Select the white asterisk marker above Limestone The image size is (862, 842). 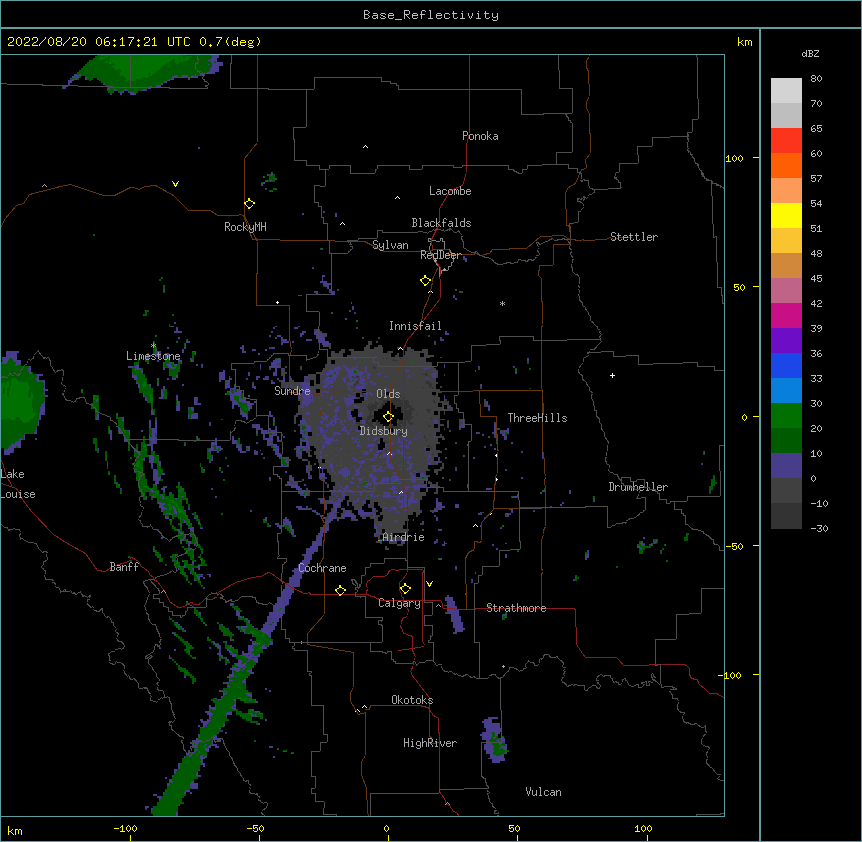(153, 346)
